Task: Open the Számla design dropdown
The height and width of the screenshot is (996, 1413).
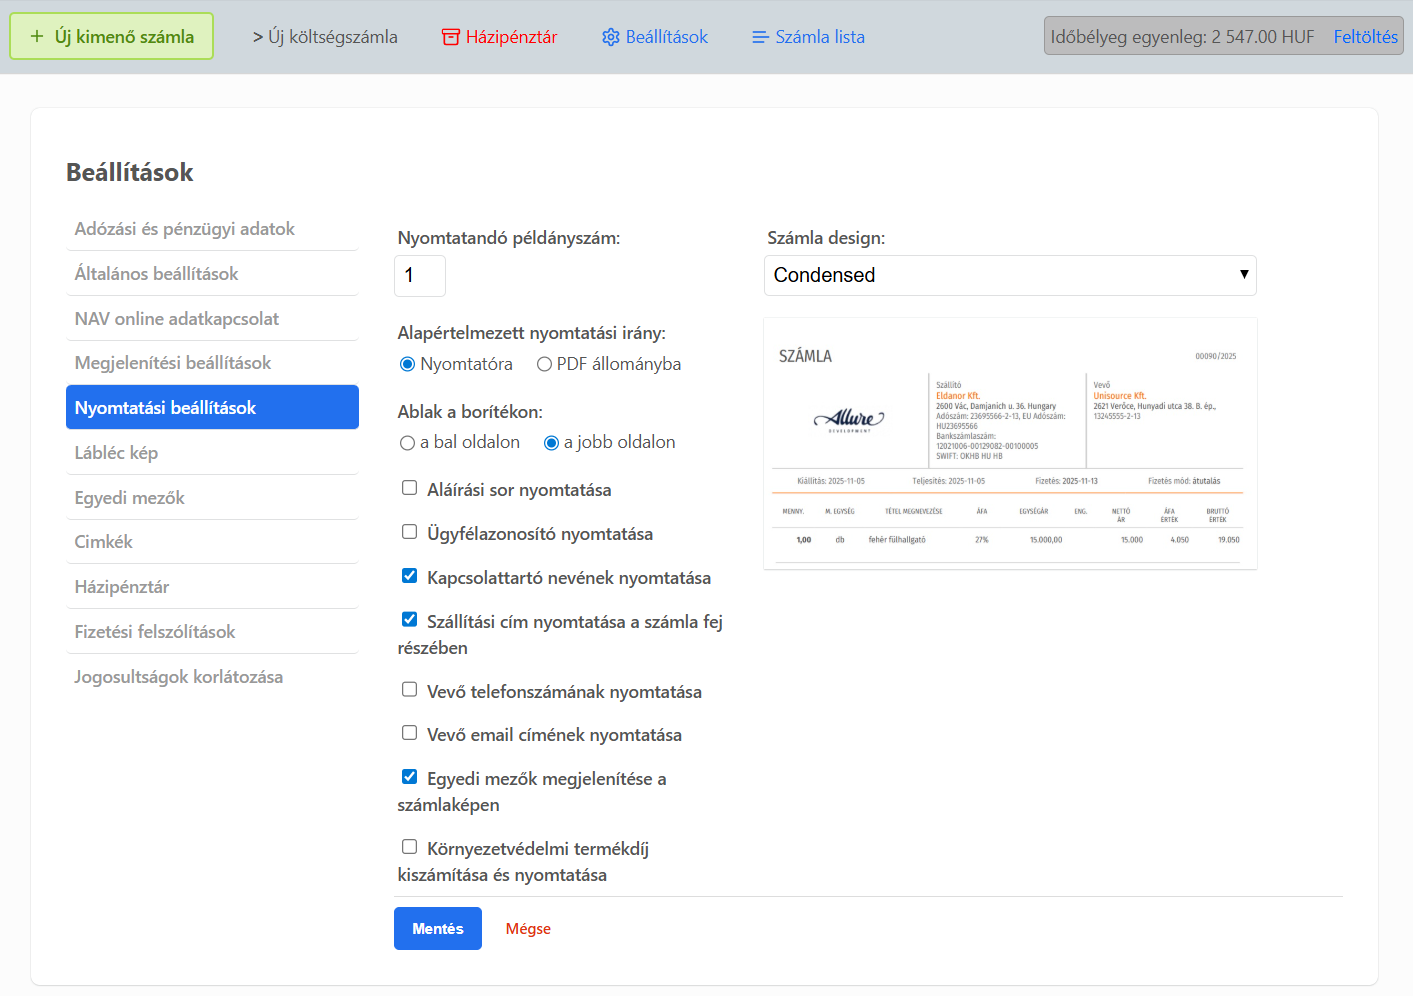Action: pyautogui.click(x=1009, y=275)
